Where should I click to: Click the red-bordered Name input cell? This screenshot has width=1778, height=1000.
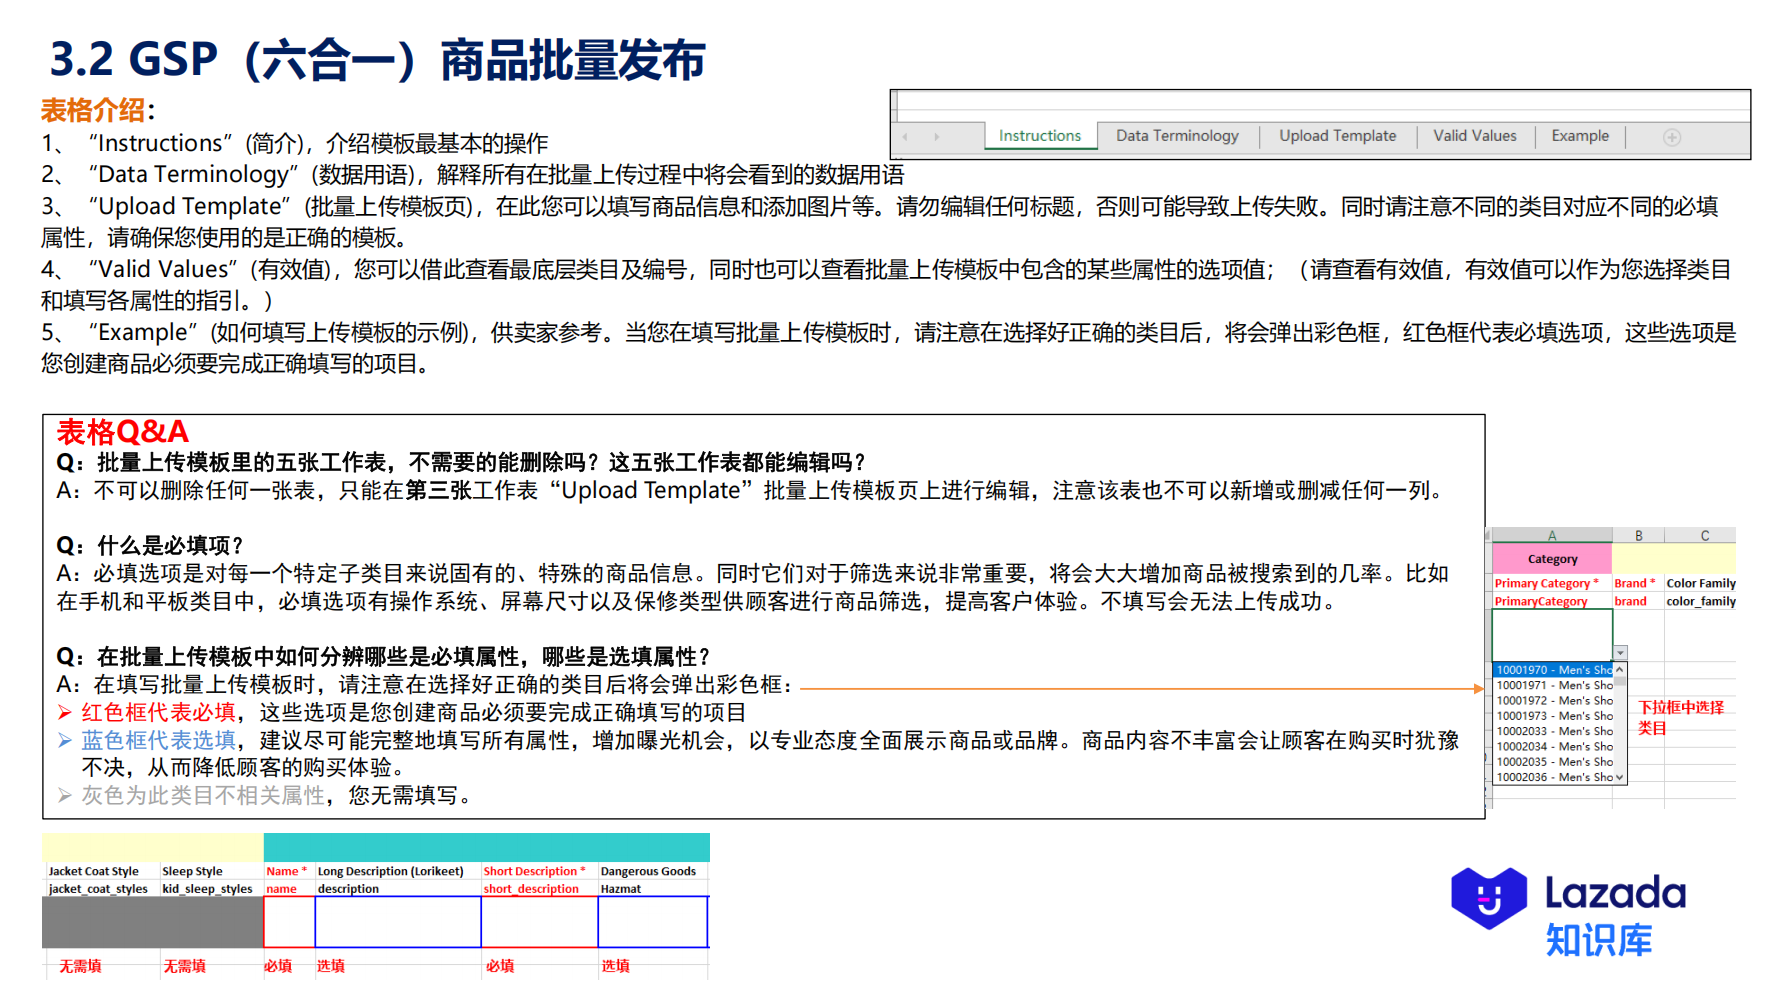(x=289, y=922)
